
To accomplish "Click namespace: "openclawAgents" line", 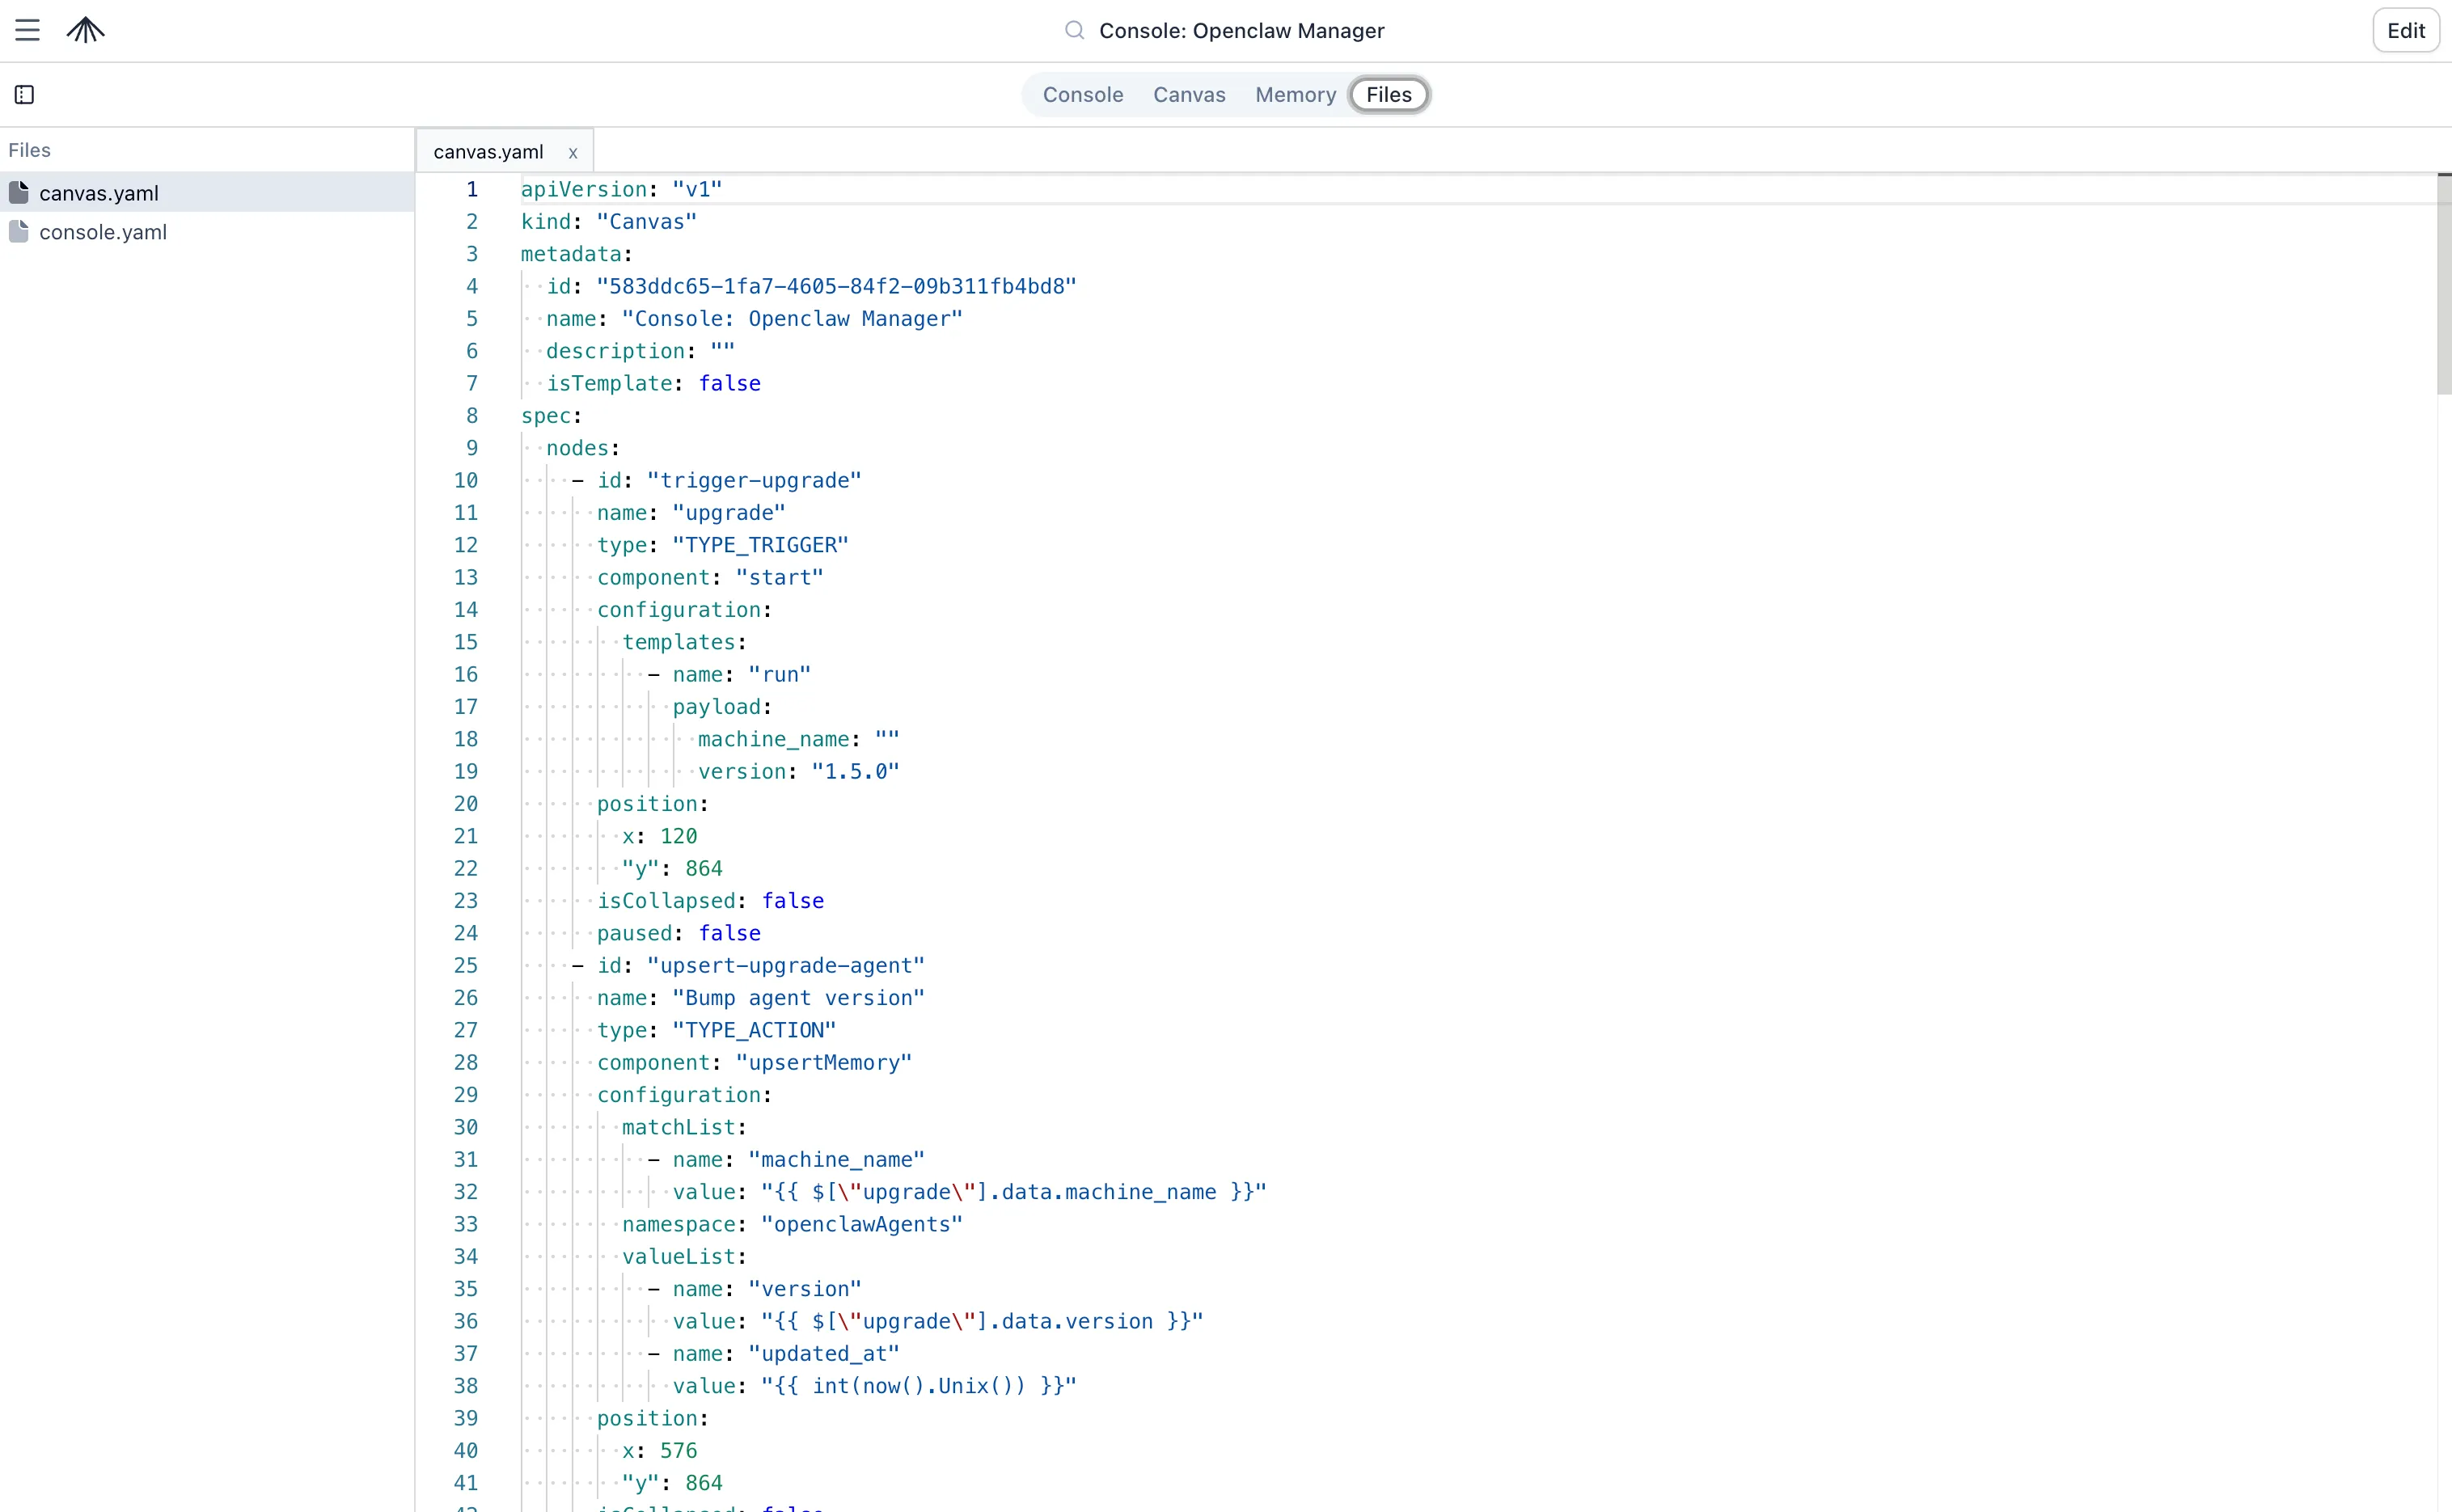I will point(792,1224).
